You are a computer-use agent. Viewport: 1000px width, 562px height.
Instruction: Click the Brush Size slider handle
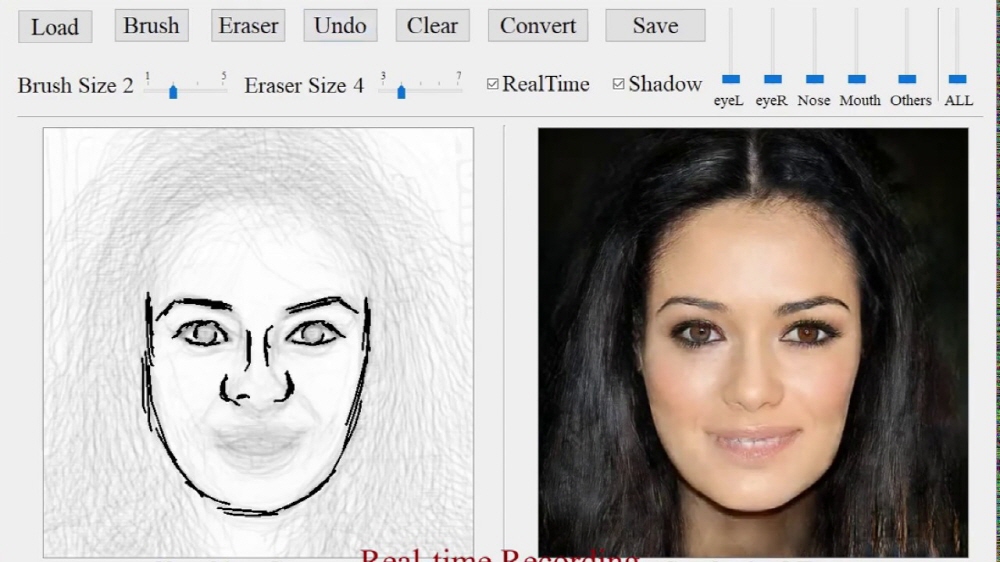pos(173,91)
